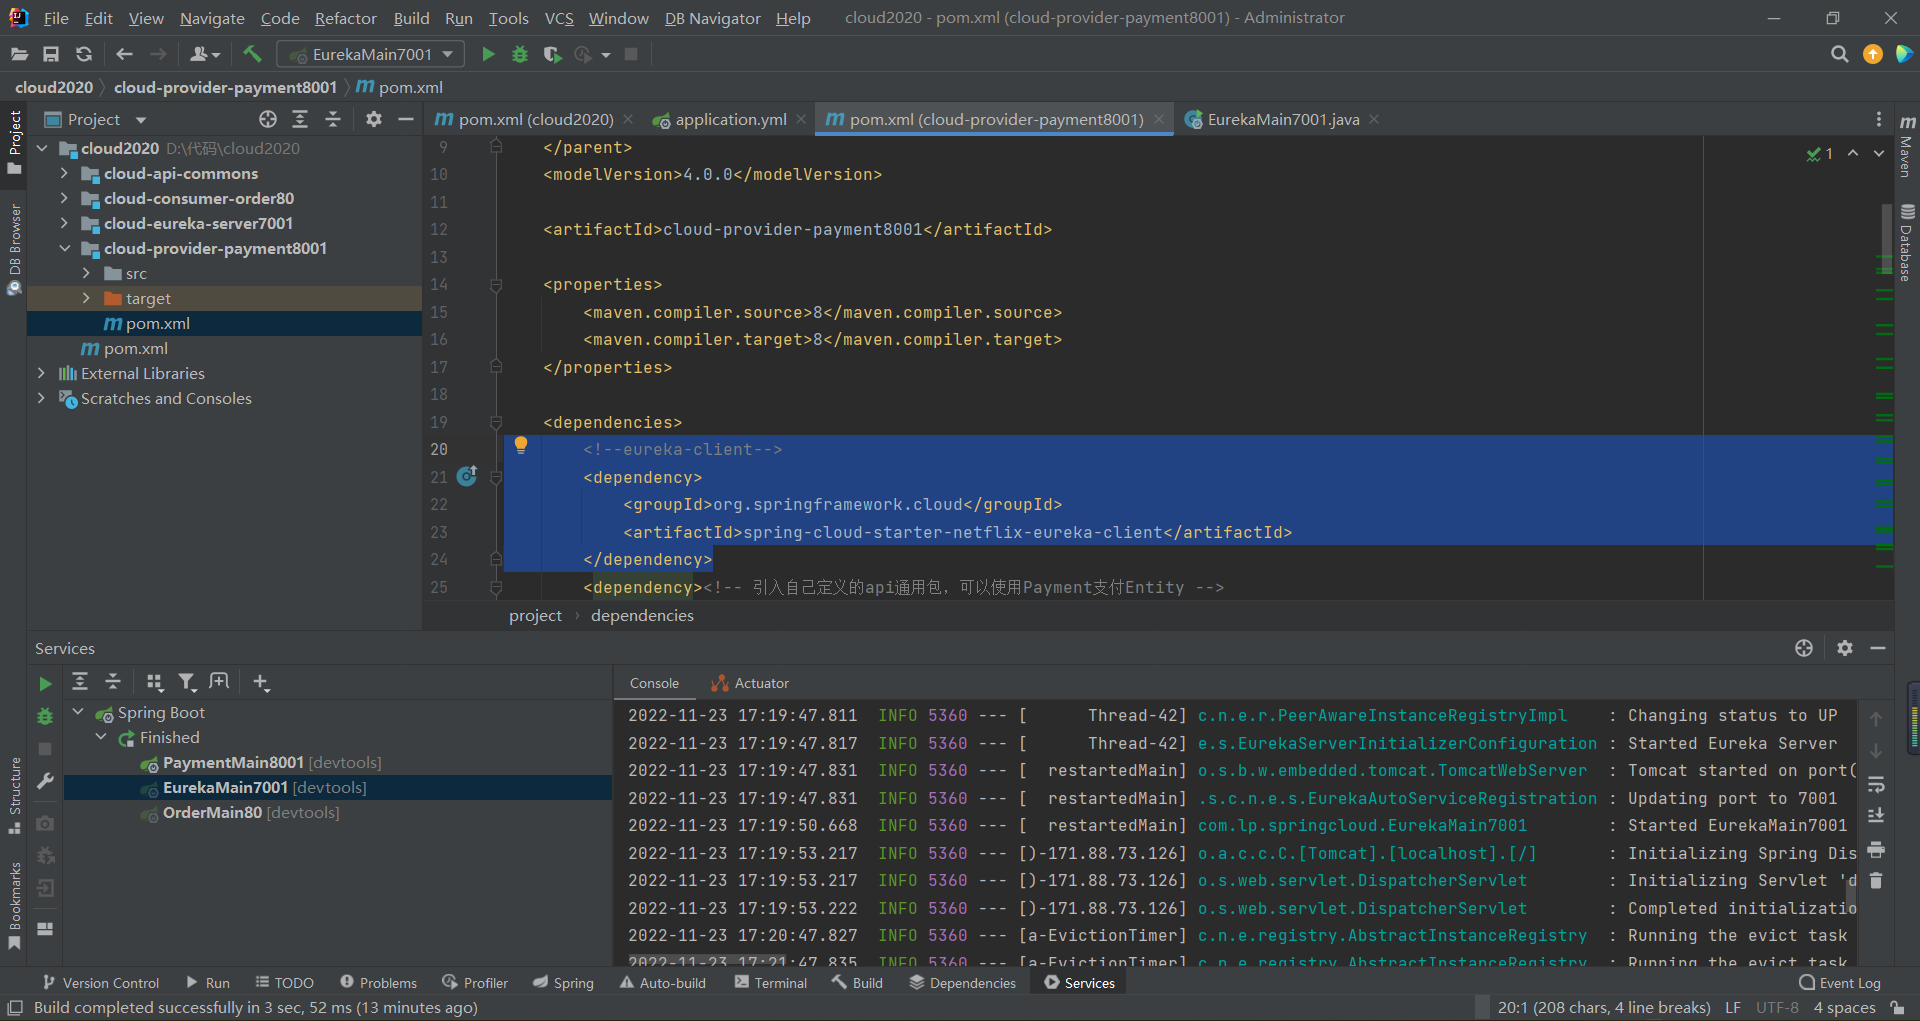
Task: Add service with plus icon
Action: (x=261, y=682)
